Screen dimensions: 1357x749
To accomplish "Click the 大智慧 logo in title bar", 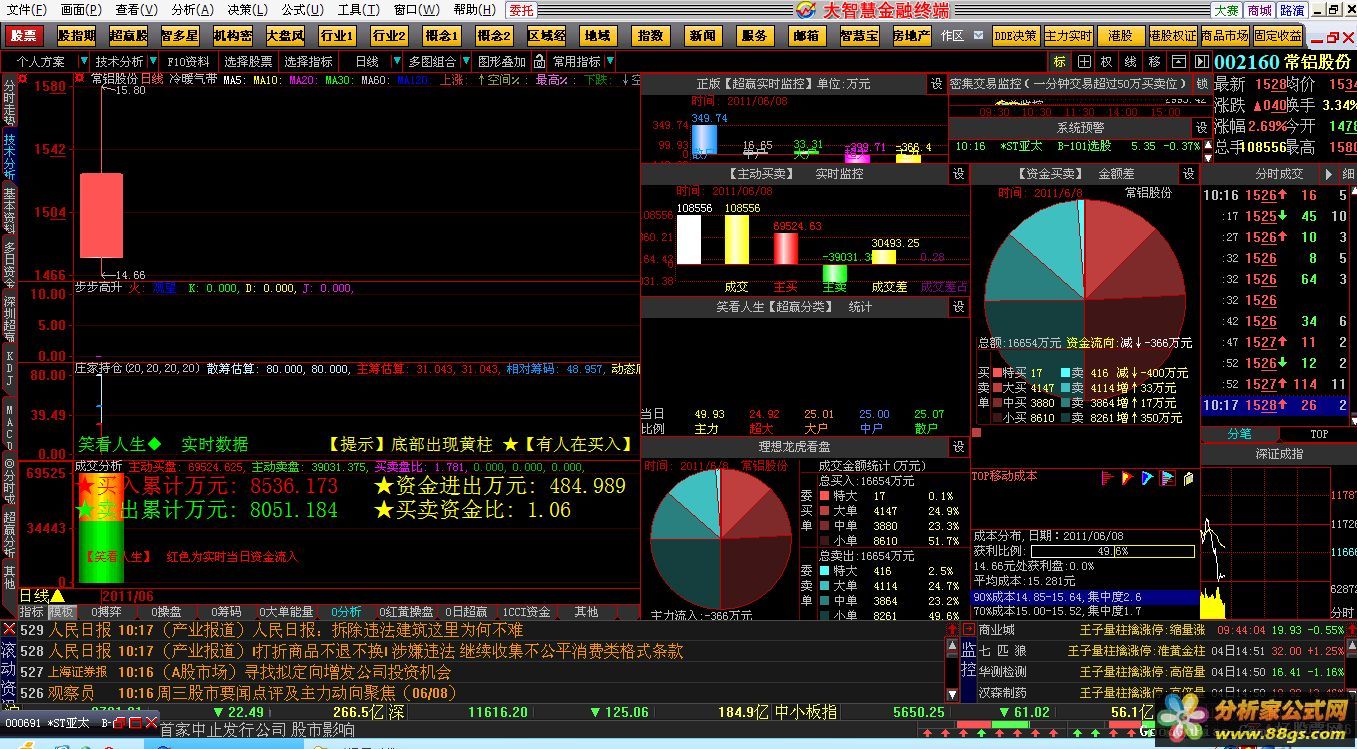I will click(x=807, y=10).
